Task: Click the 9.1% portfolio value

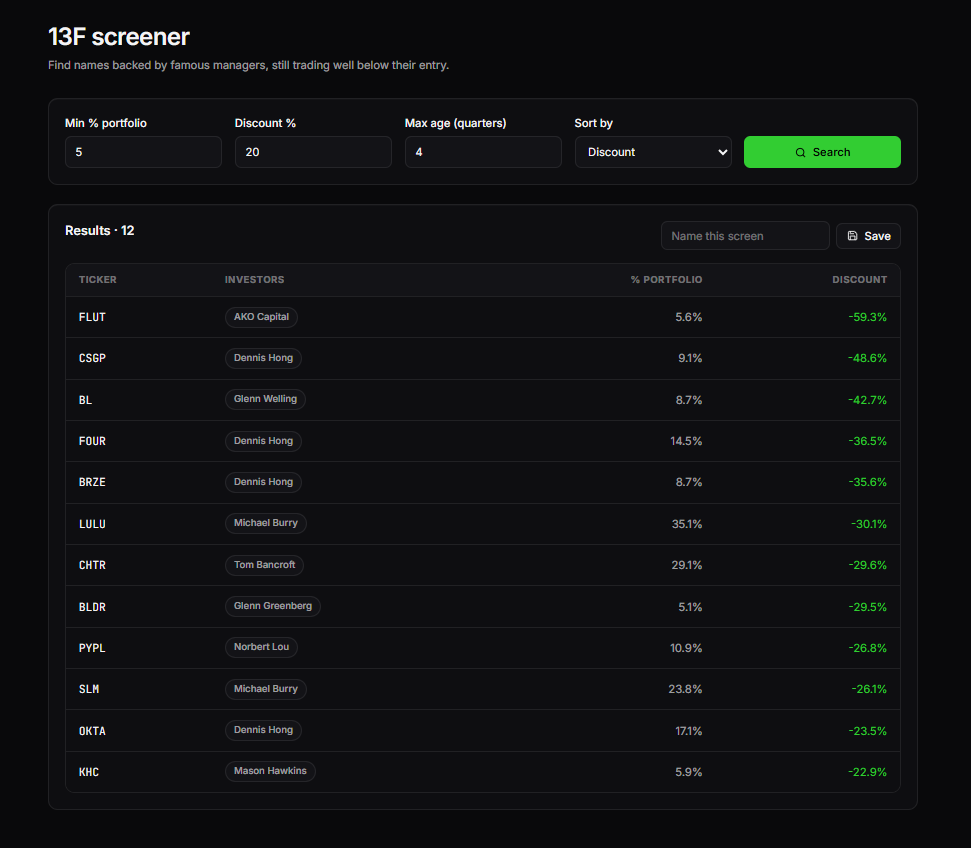Action: pyautogui.click(x=690, y=358)
